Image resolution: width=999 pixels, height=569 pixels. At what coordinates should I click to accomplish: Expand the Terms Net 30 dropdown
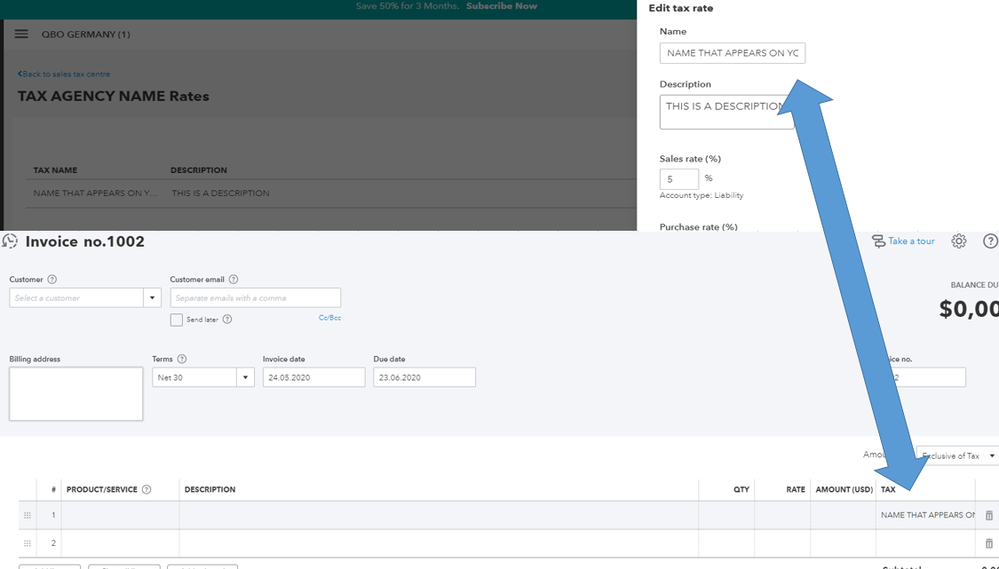pos(245,377)
